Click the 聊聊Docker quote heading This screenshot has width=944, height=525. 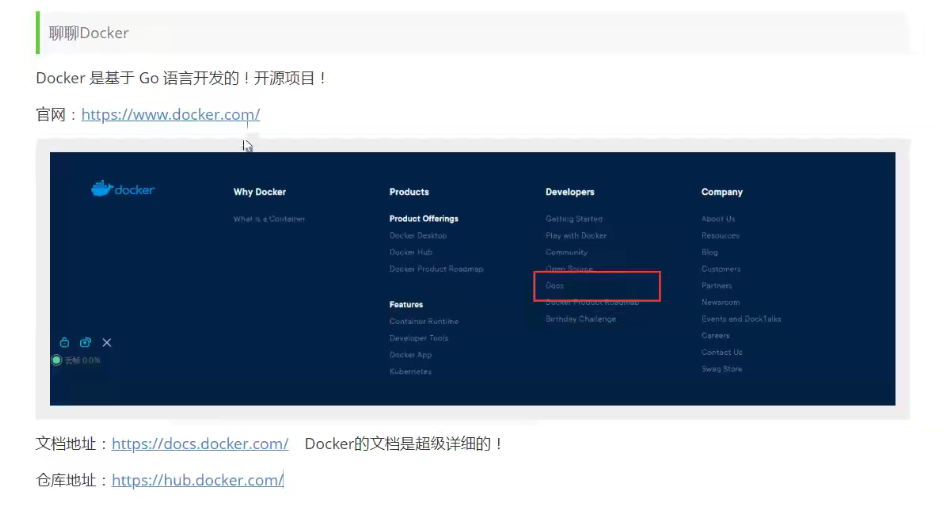(88, 33)
